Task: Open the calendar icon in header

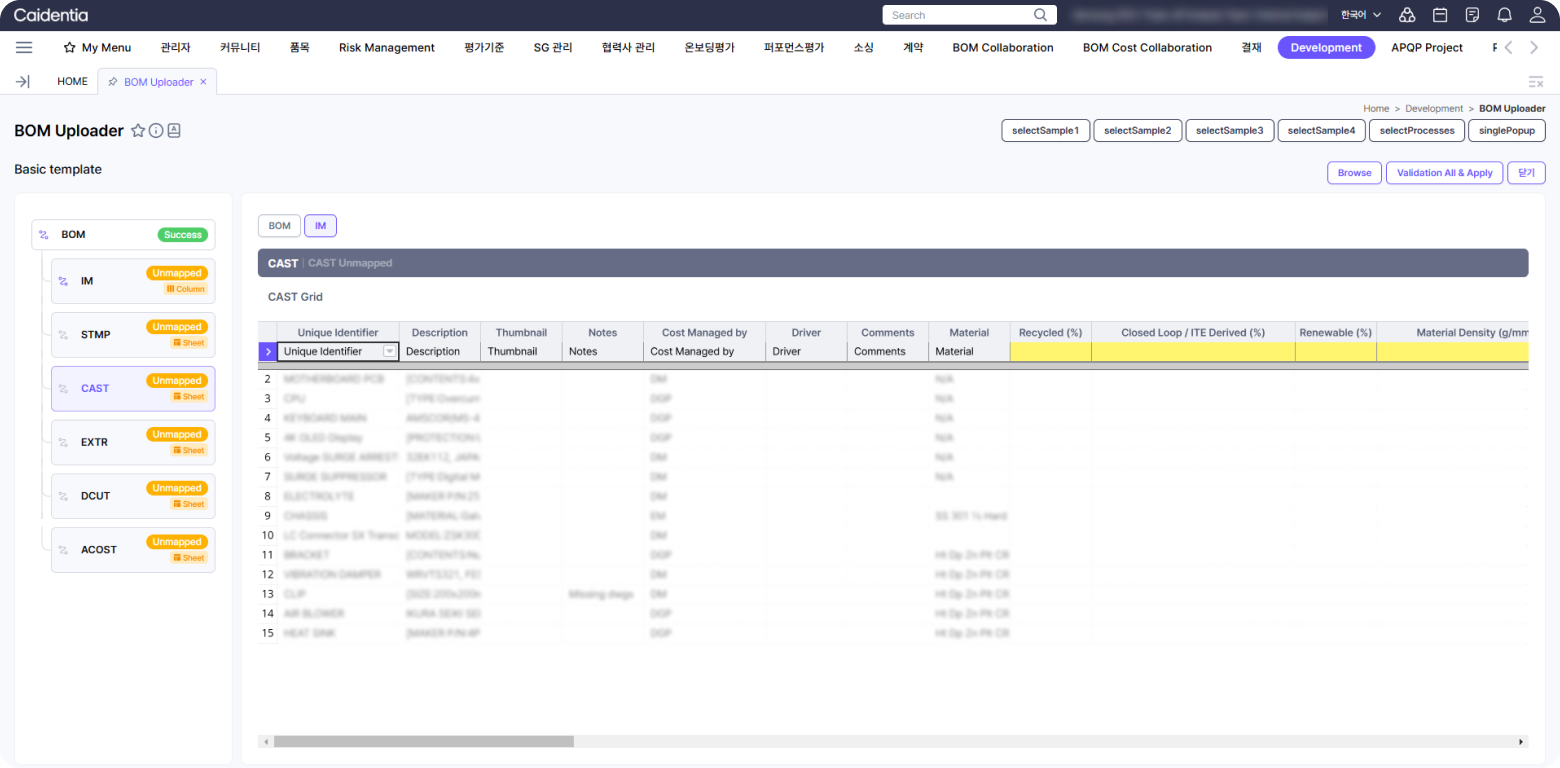Action: click(x=1440, y=15)
